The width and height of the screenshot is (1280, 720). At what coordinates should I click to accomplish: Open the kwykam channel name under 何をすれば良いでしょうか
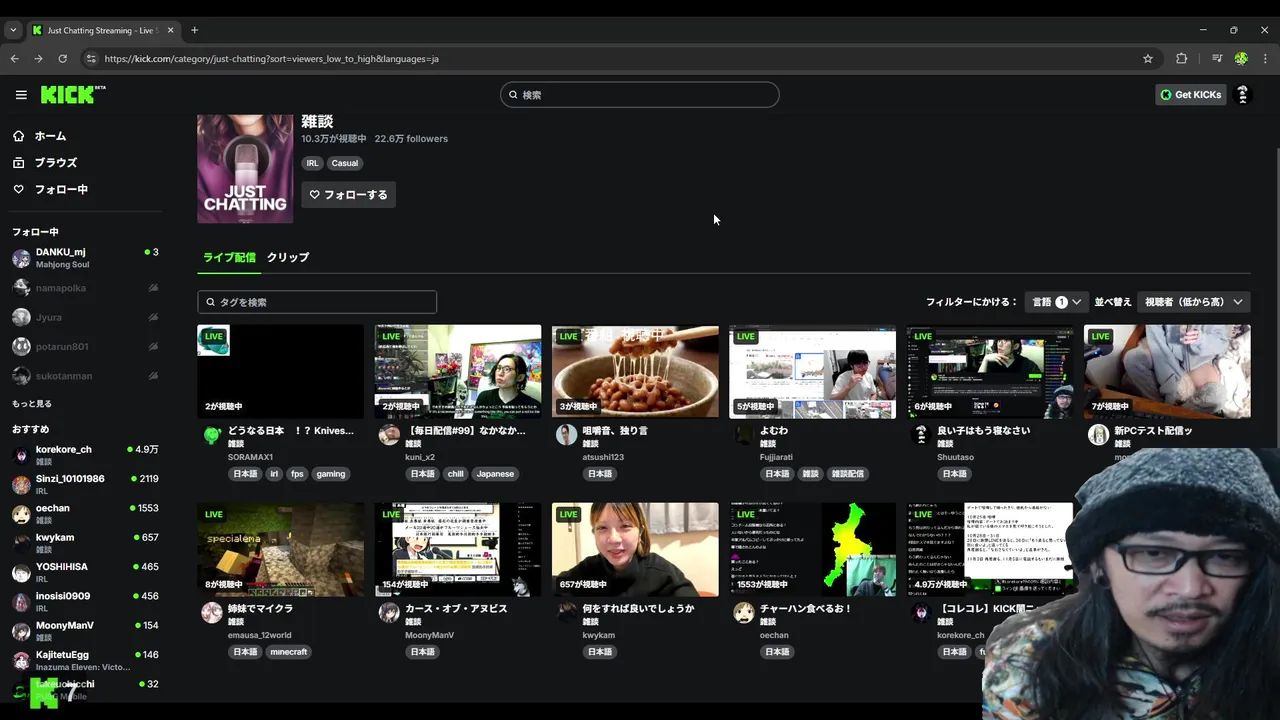pyautogui.click(x=599, y=635)
